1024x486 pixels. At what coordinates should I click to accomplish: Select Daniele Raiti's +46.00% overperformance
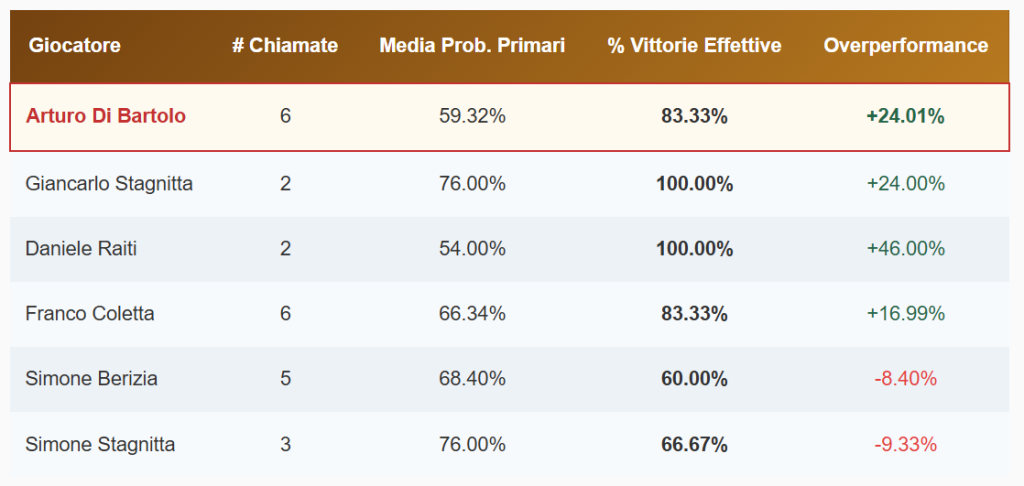click(905, 249)
